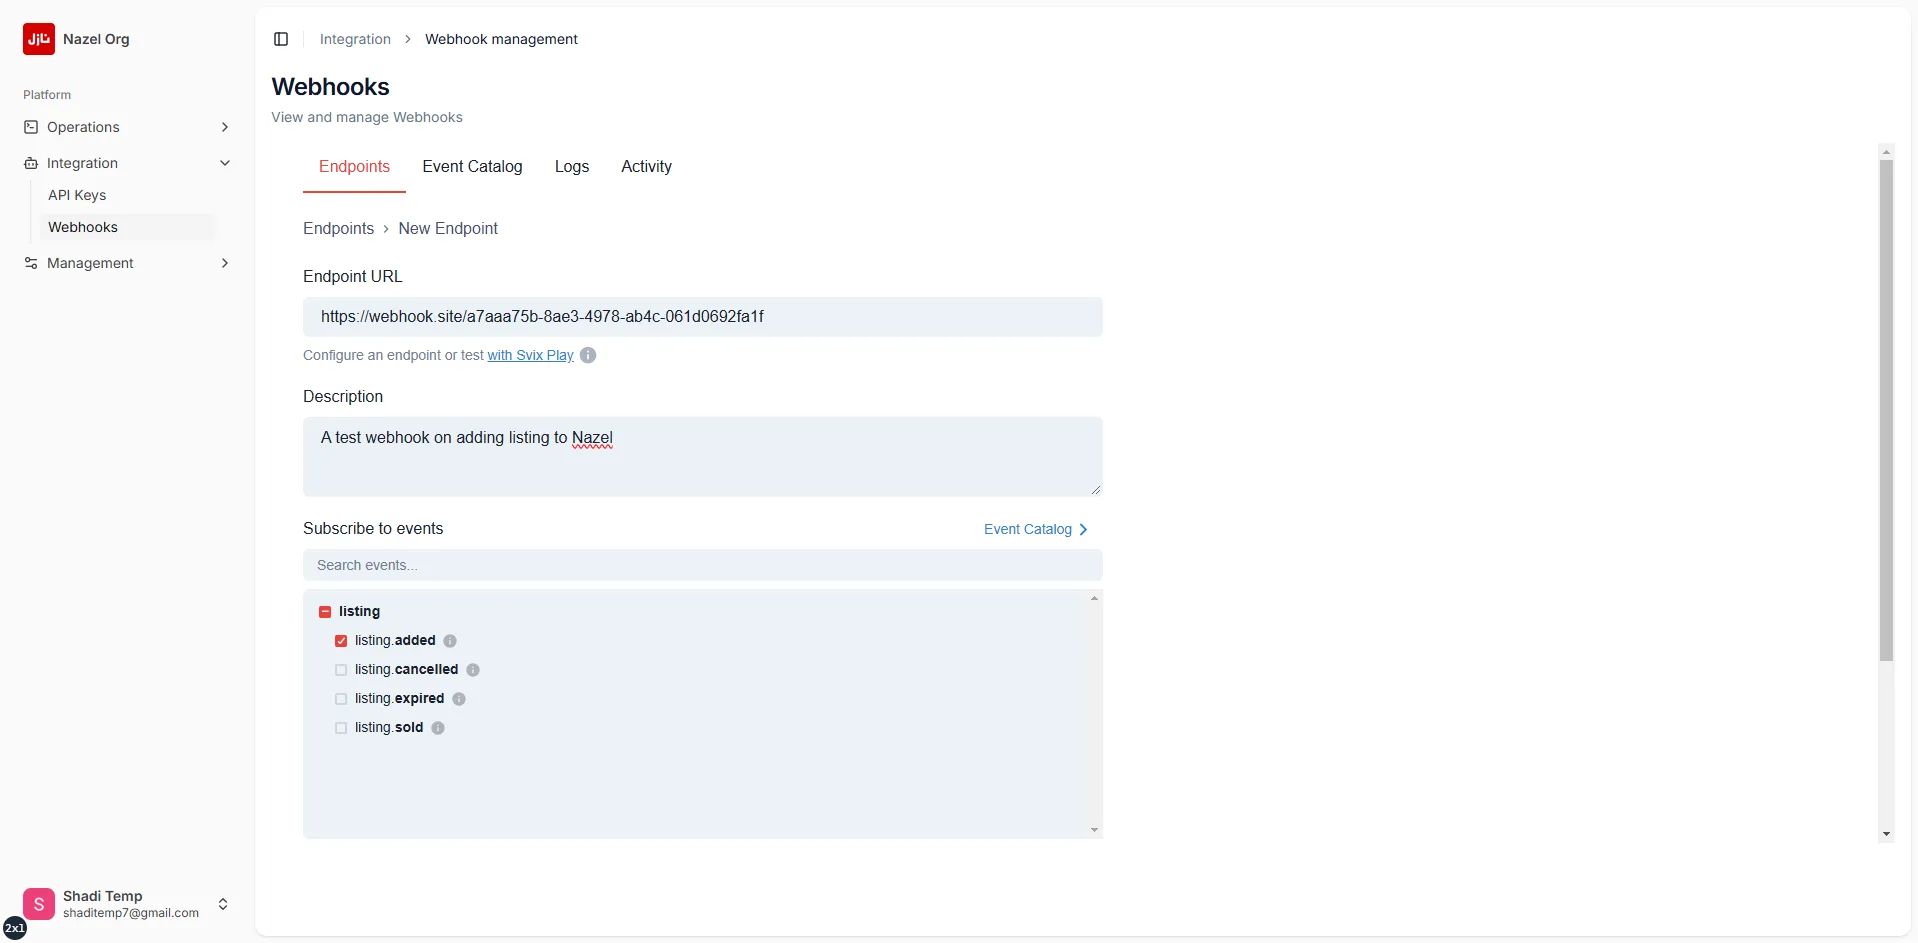Toggle the sidebar collapse icon

point(281,39)
